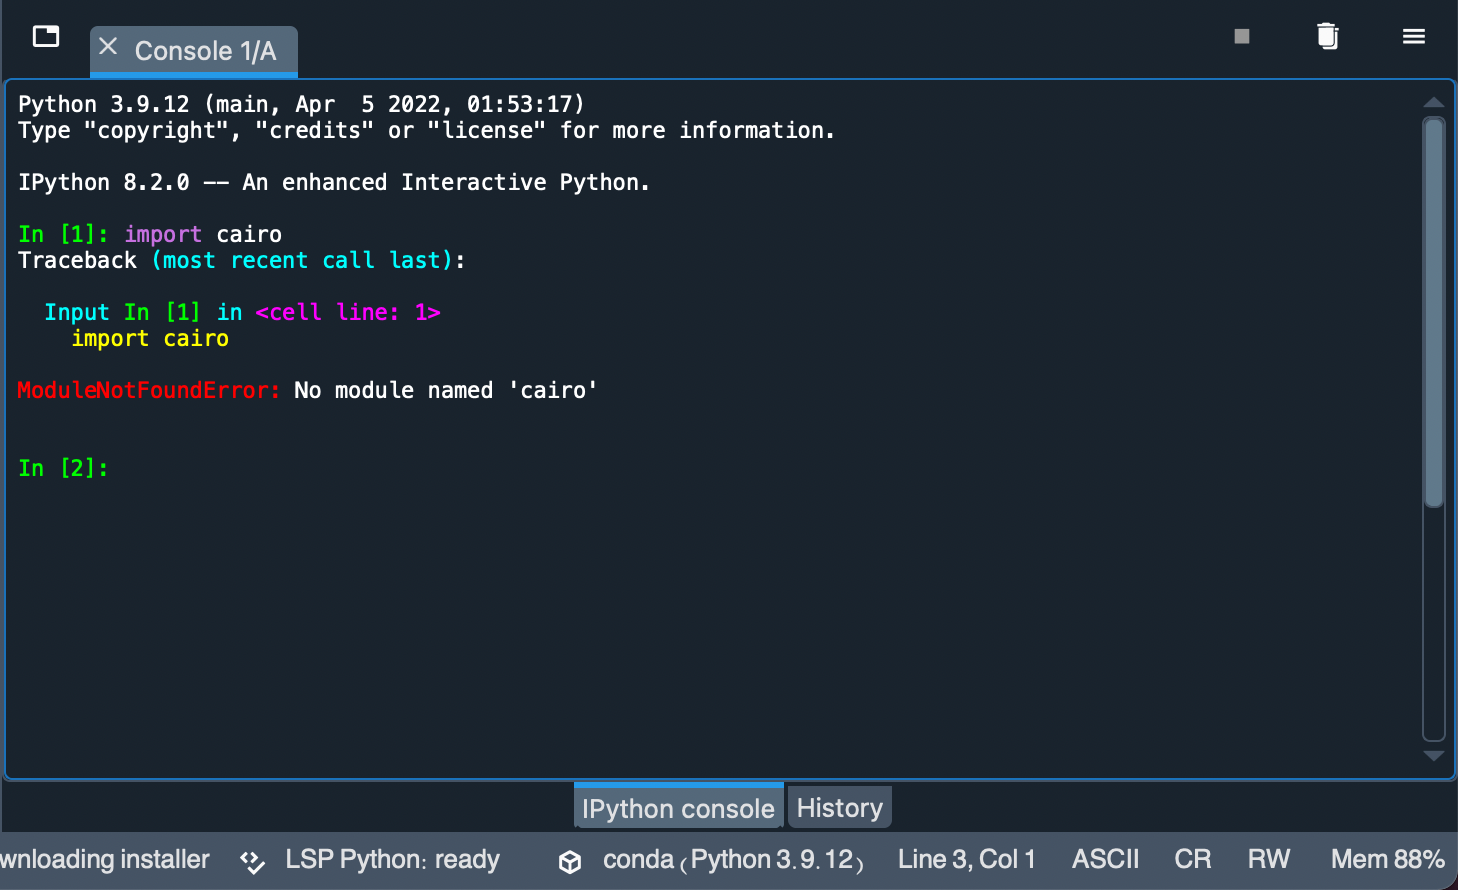Click the conda environment cube icon
The image size is (1458, 890).
point(570,861)
